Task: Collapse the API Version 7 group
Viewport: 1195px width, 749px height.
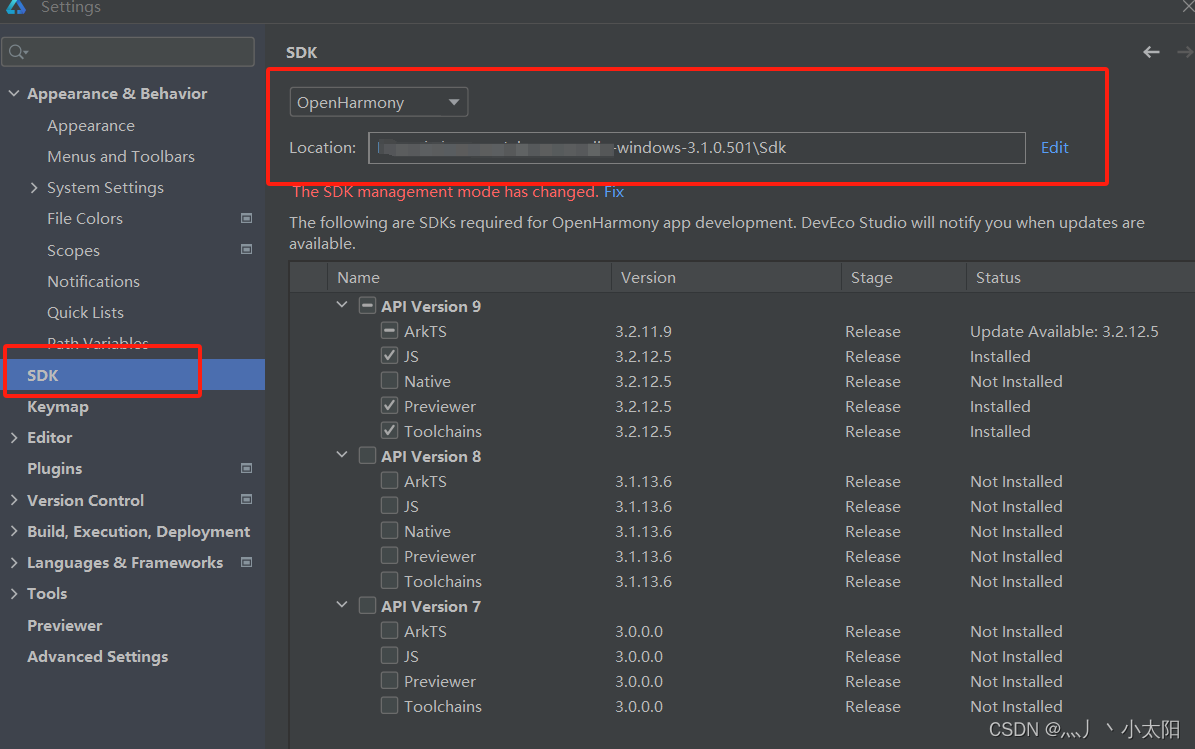Action: (342, 605)
